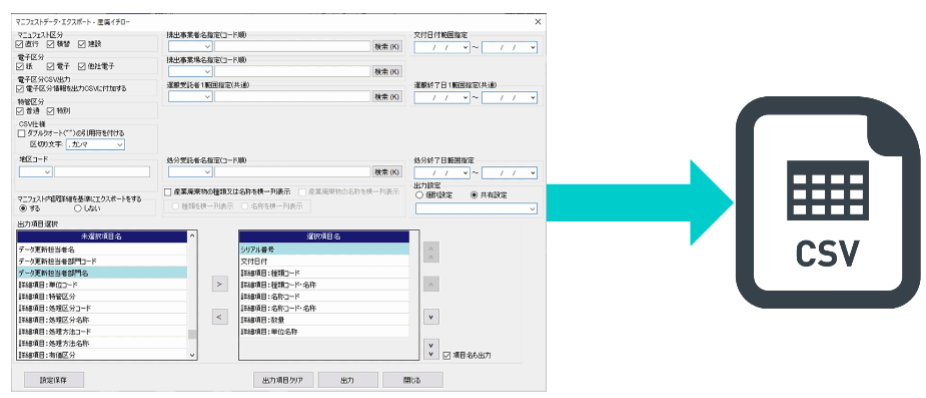
Task: Select シリアル番号 in the selected items list
Action: point(324,249)
